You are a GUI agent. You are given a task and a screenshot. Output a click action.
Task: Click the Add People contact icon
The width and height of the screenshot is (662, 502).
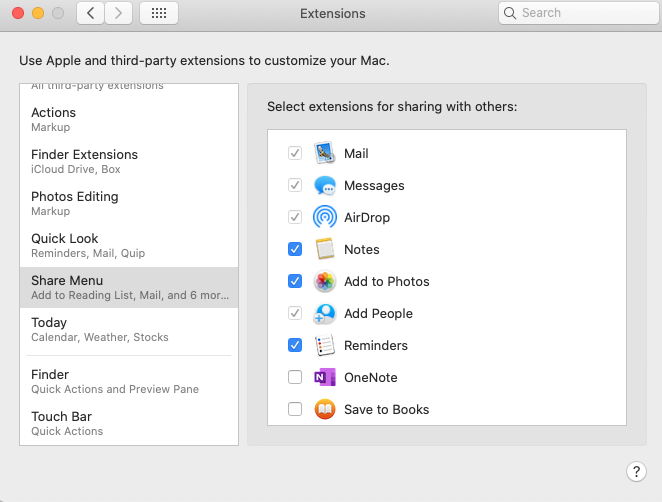coord(324,313)
